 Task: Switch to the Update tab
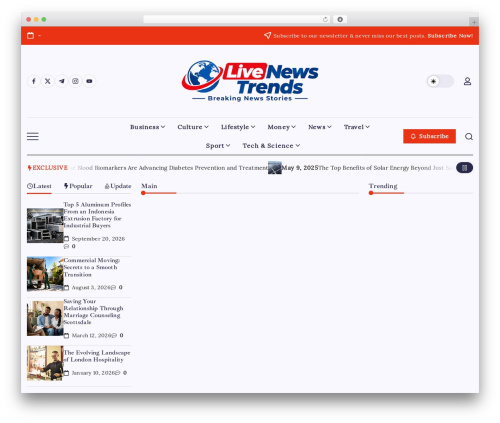[x=118, y=186]
